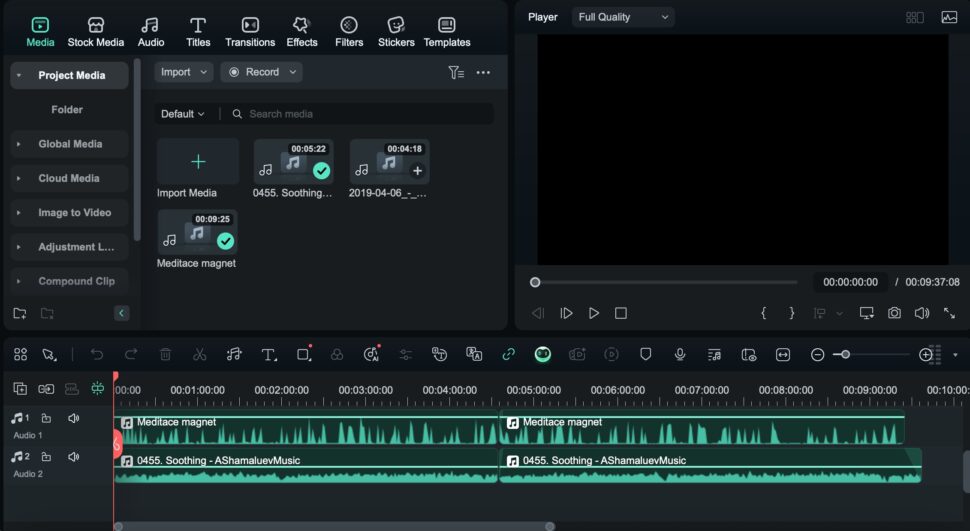This screenshot has height=531, width=970.
Task: Click the voiceover microphone icon
Action: pyautogui.click(x=680, y=354)
